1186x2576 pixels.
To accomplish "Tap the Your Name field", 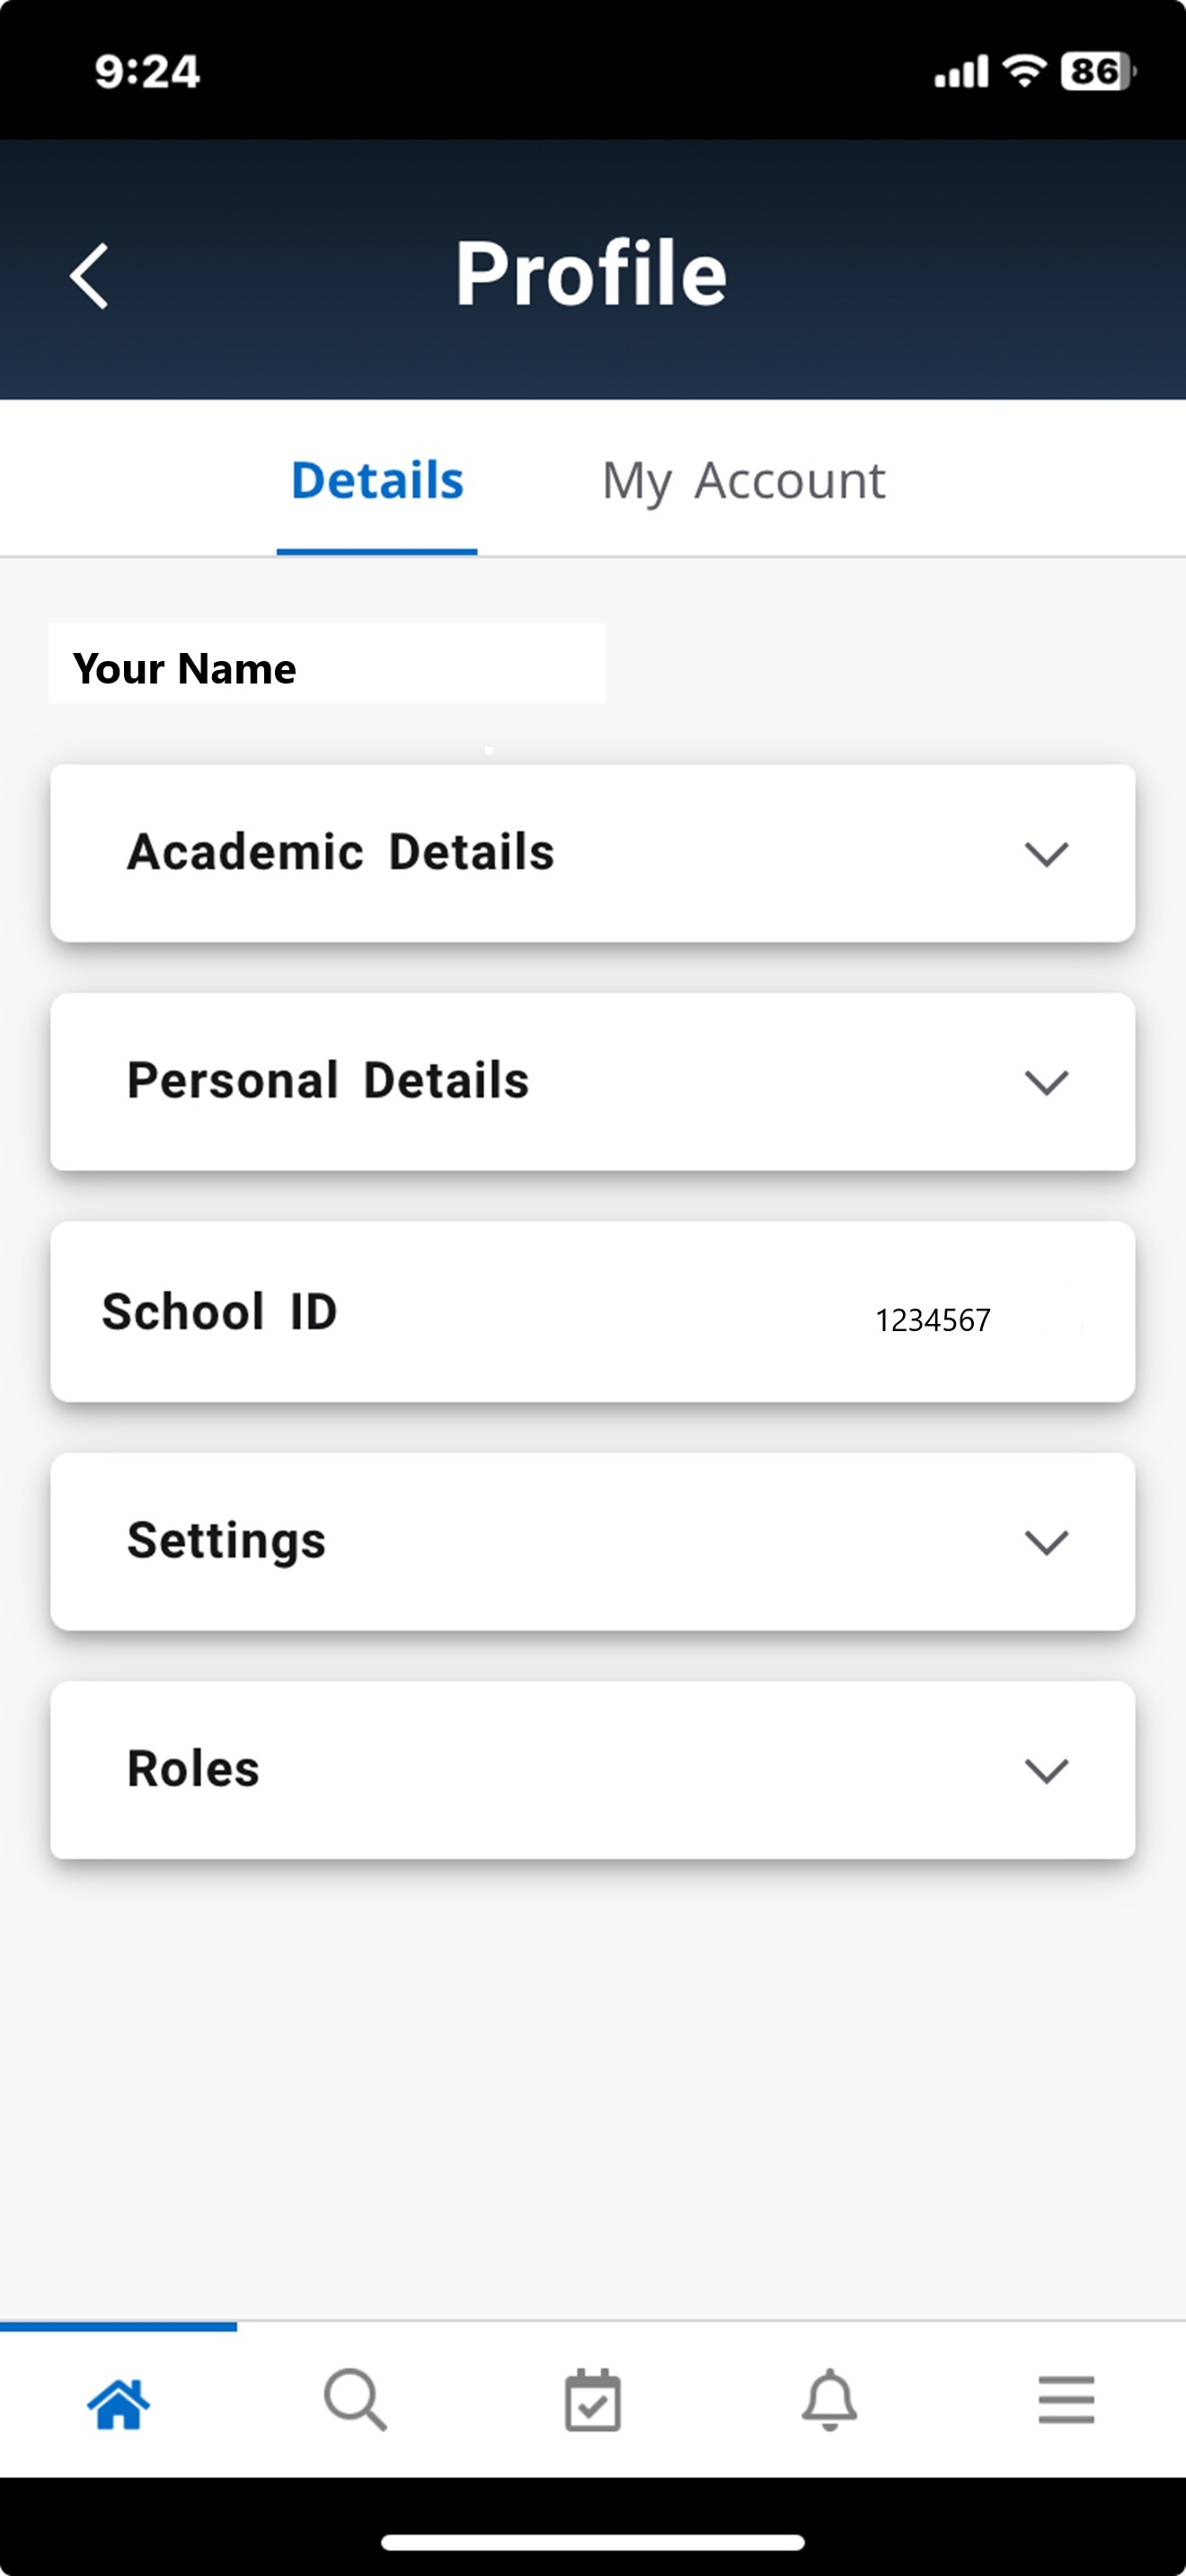I will pos(327,664).
